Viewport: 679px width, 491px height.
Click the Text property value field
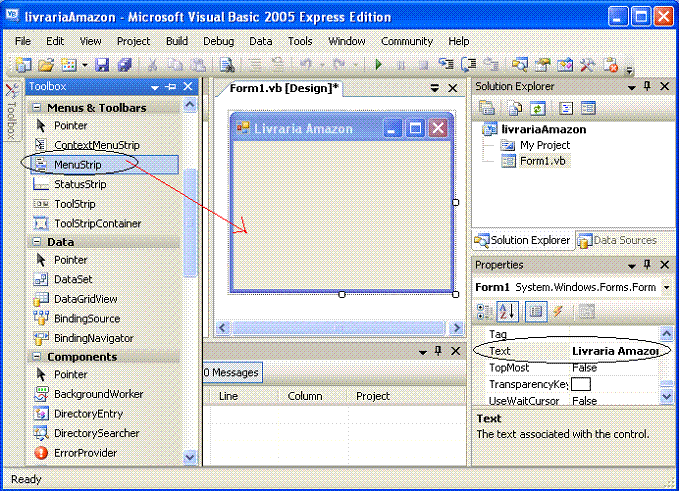coord(615,351)
